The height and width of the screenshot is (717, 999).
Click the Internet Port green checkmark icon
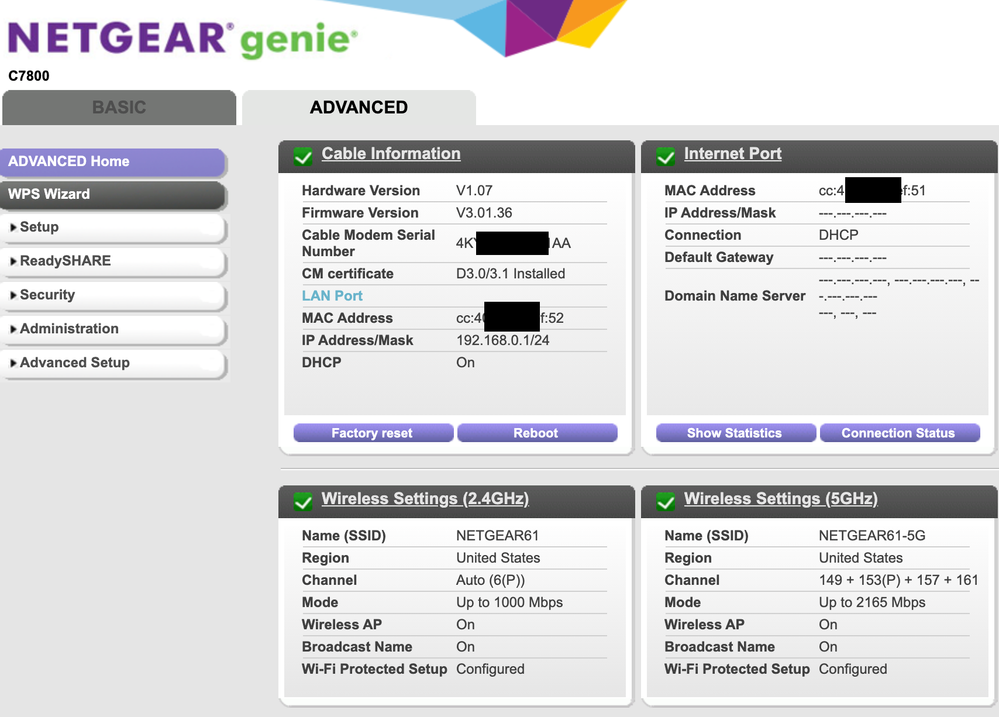[666, 156]
